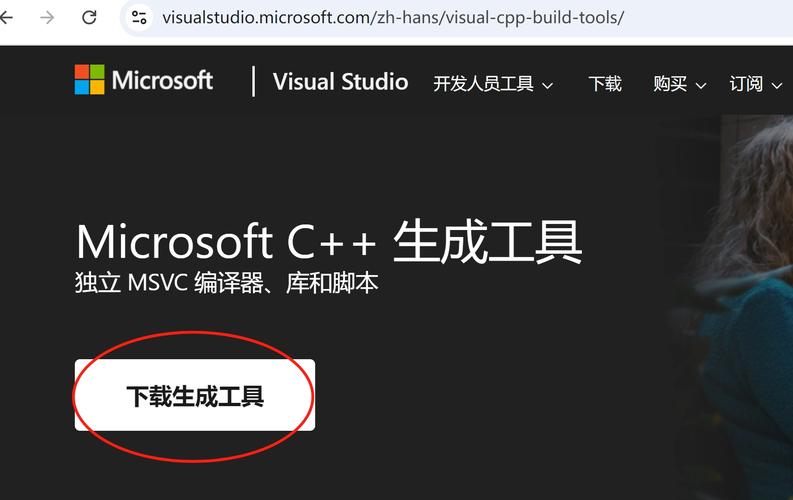
Task: Go back with the browser back arrow
Action: 6,18
